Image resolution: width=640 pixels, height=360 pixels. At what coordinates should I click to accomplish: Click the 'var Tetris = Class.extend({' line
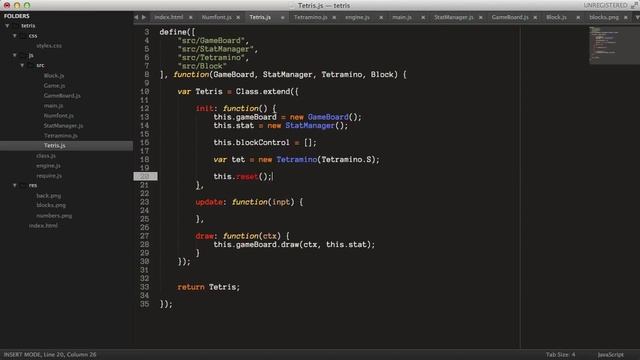[238, 91]
